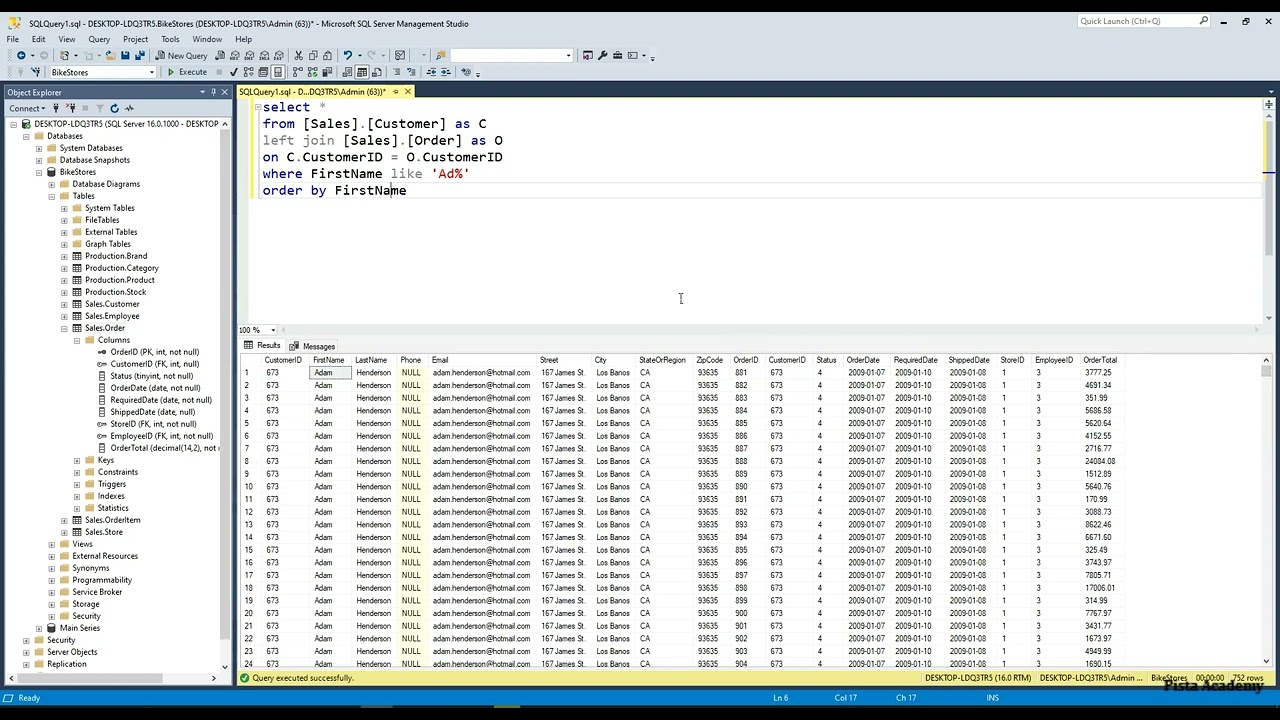Click Object Explorer connect plug icon

(x=56, y=108)
